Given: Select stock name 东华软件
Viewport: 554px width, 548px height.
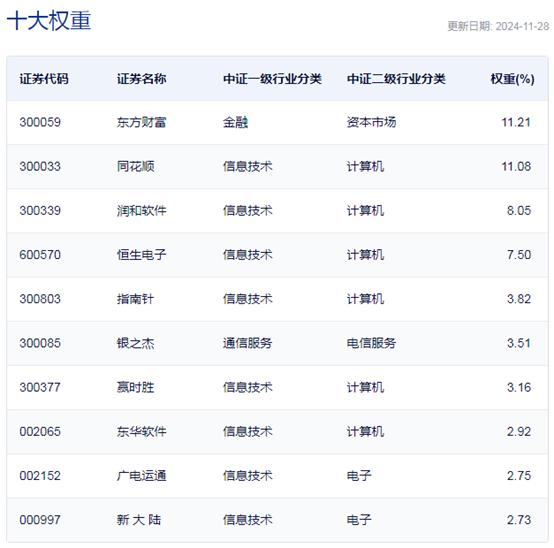Looking at the screenshot, I should pos(141,431).
